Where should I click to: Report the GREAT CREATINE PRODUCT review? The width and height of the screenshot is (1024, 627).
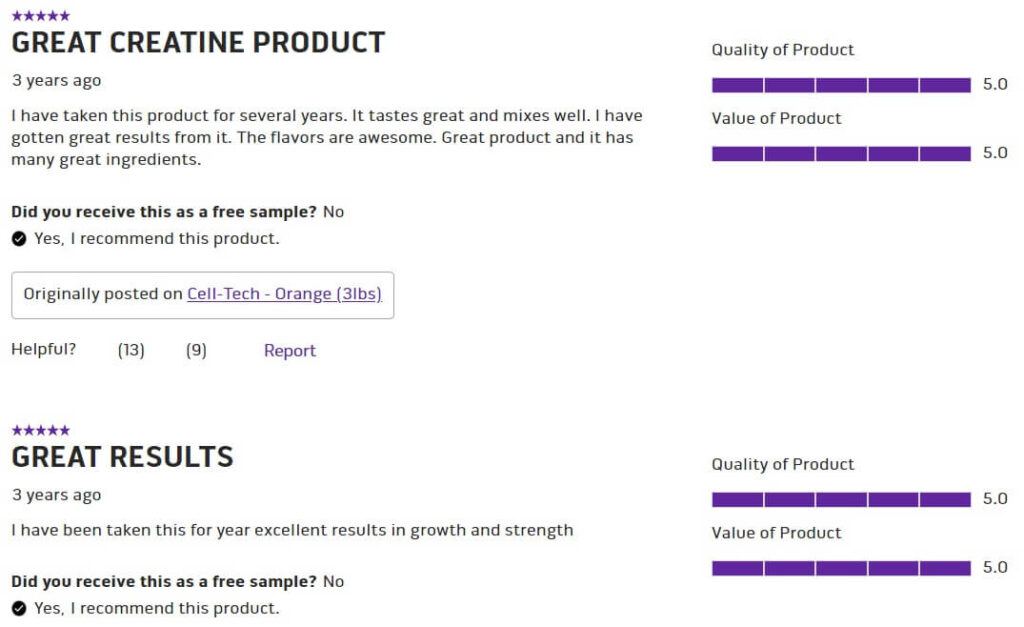pos(289,350)
